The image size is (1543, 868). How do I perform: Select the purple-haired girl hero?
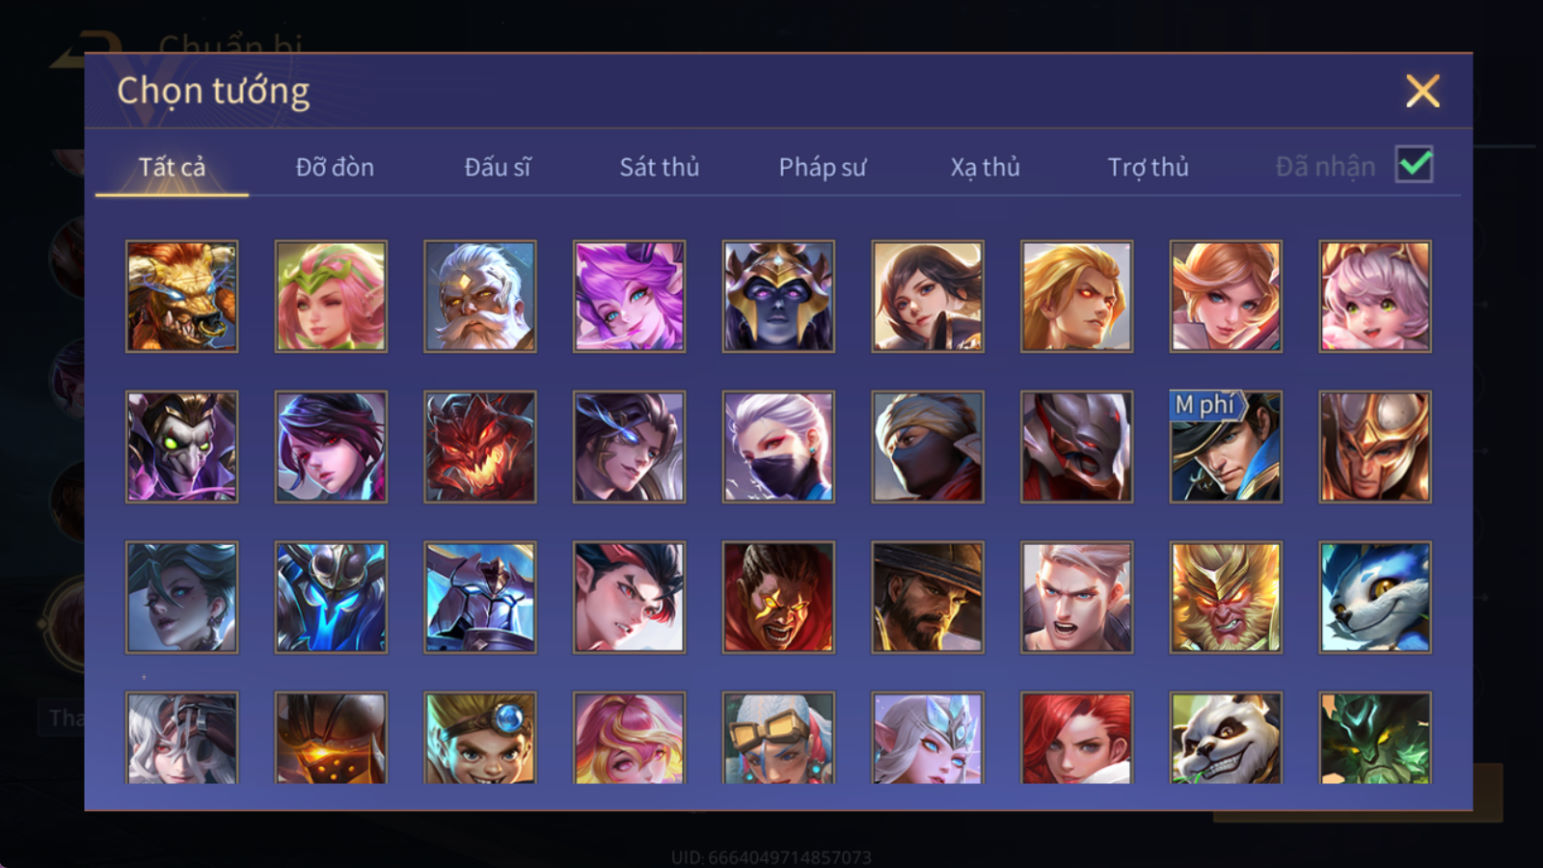pyautogui.click(x=629, y=296)
